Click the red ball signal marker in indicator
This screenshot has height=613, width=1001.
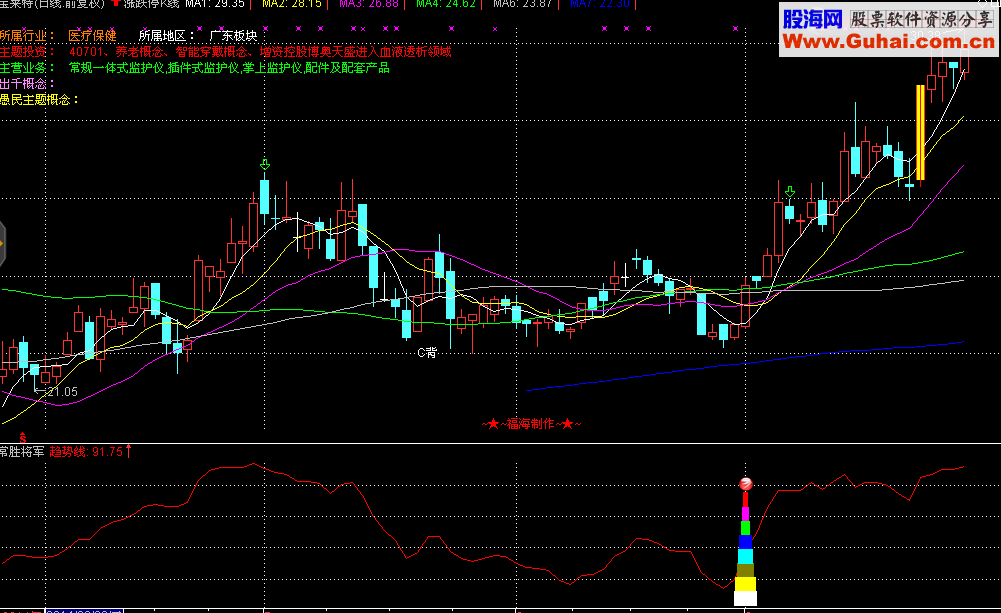(746, 483)
